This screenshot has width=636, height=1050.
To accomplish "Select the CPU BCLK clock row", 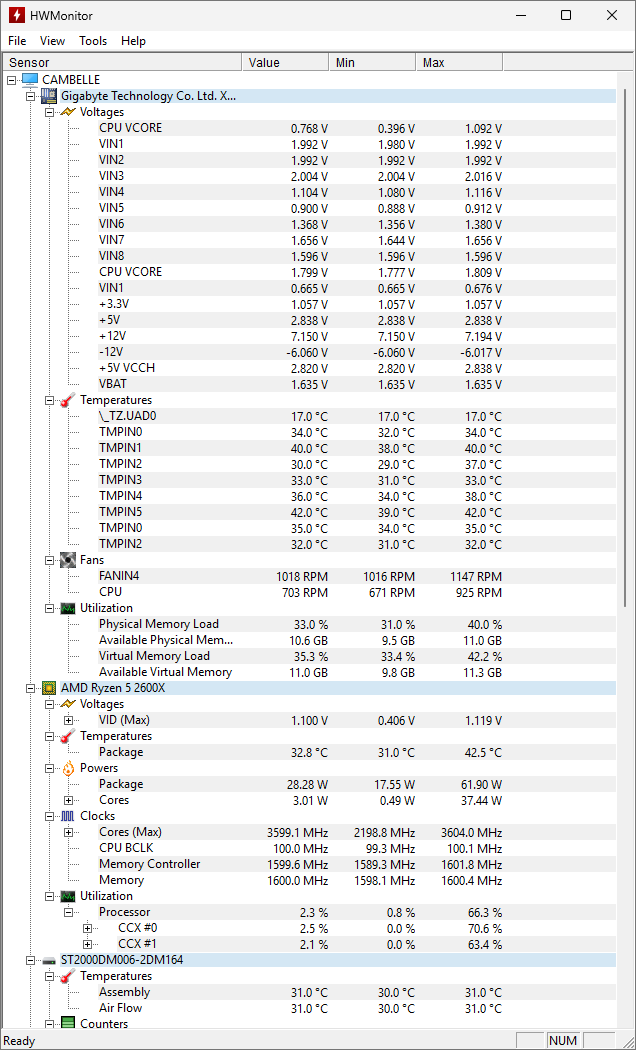I will point(357,848).
